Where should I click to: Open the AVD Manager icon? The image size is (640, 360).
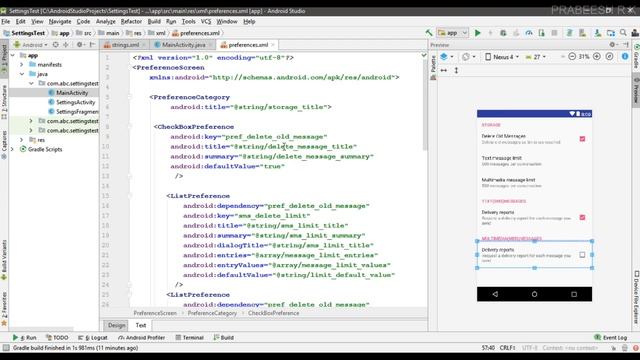click(x=582, y=33)
